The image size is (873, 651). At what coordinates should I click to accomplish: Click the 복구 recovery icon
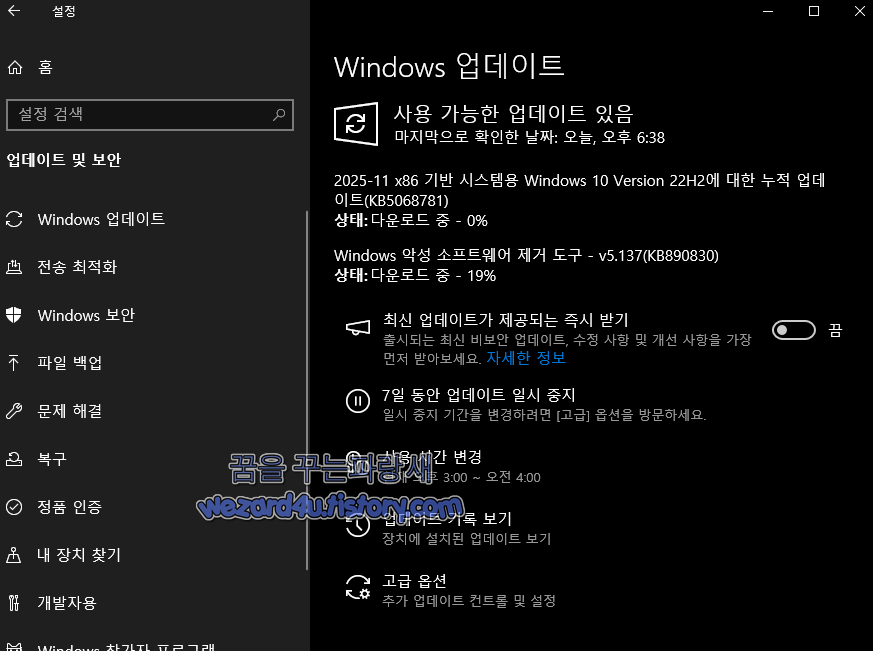pyautogui.click(x=14, y=459)
